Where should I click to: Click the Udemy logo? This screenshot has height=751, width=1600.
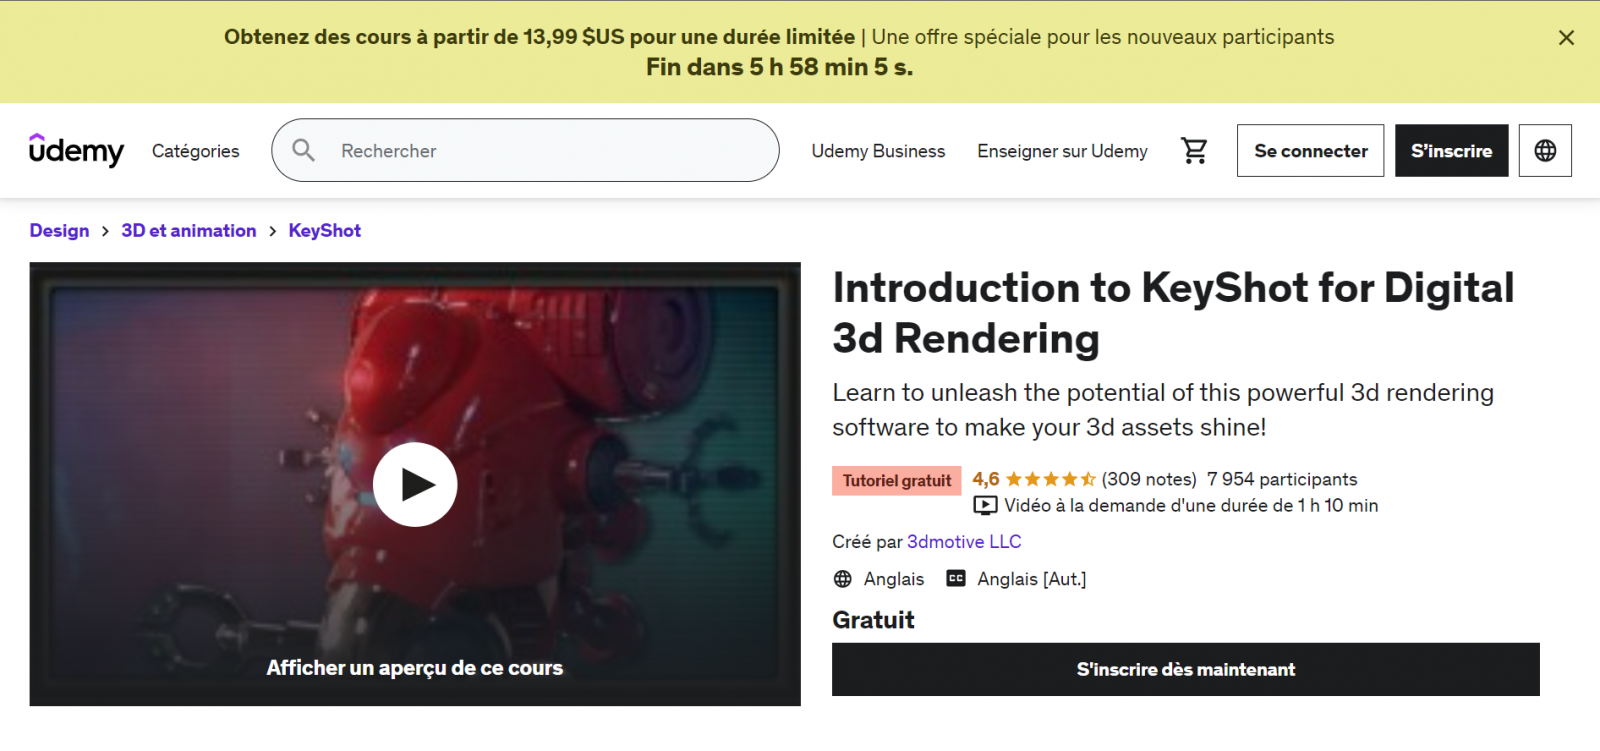click(76, 150)
